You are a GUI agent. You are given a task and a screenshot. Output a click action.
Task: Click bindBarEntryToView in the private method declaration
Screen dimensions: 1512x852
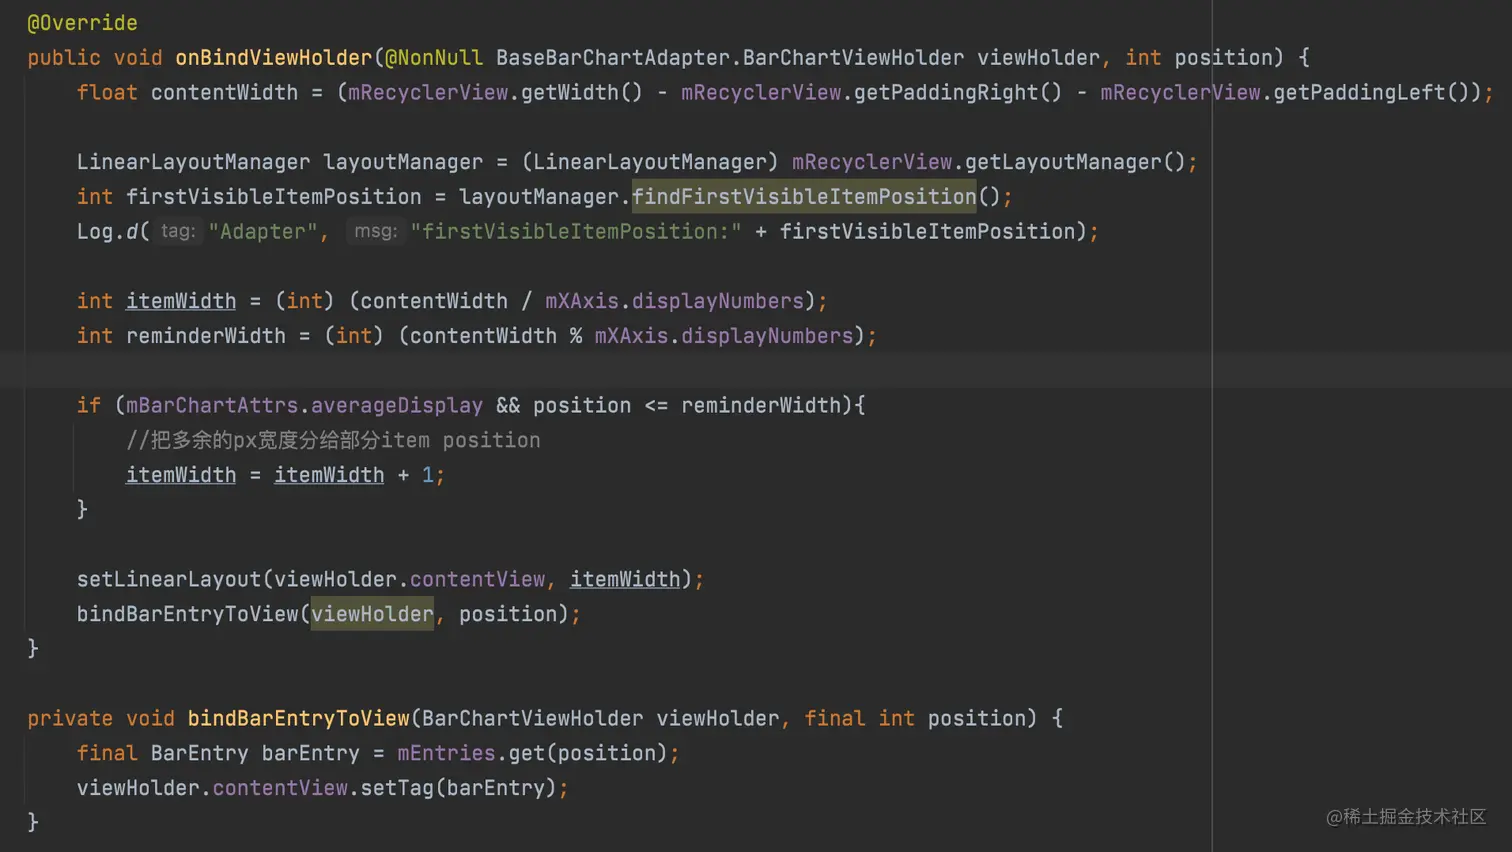coord(299,718)
